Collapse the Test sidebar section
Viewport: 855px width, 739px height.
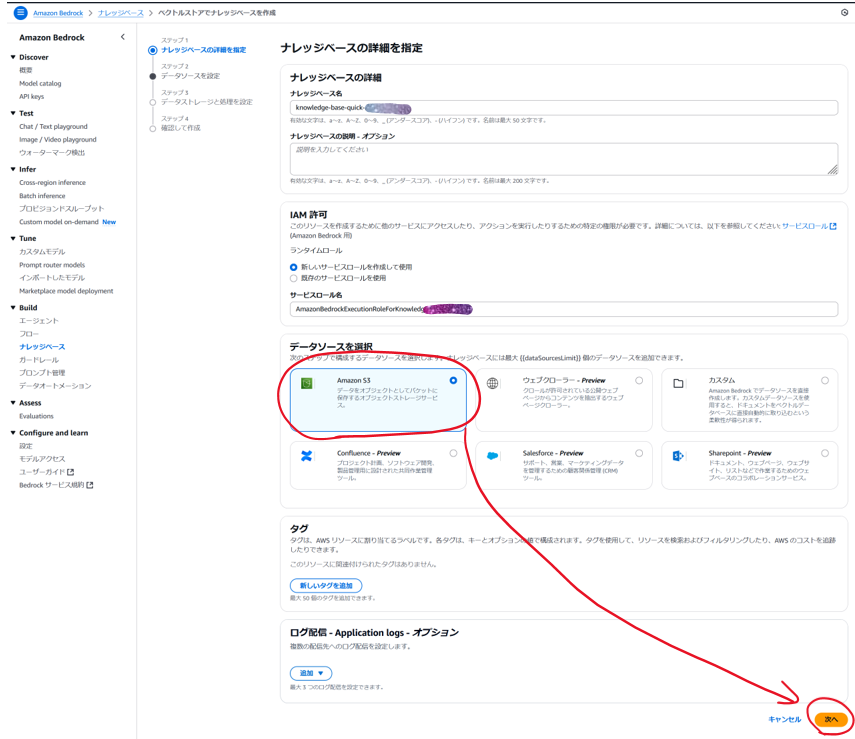tap(13, 113)
